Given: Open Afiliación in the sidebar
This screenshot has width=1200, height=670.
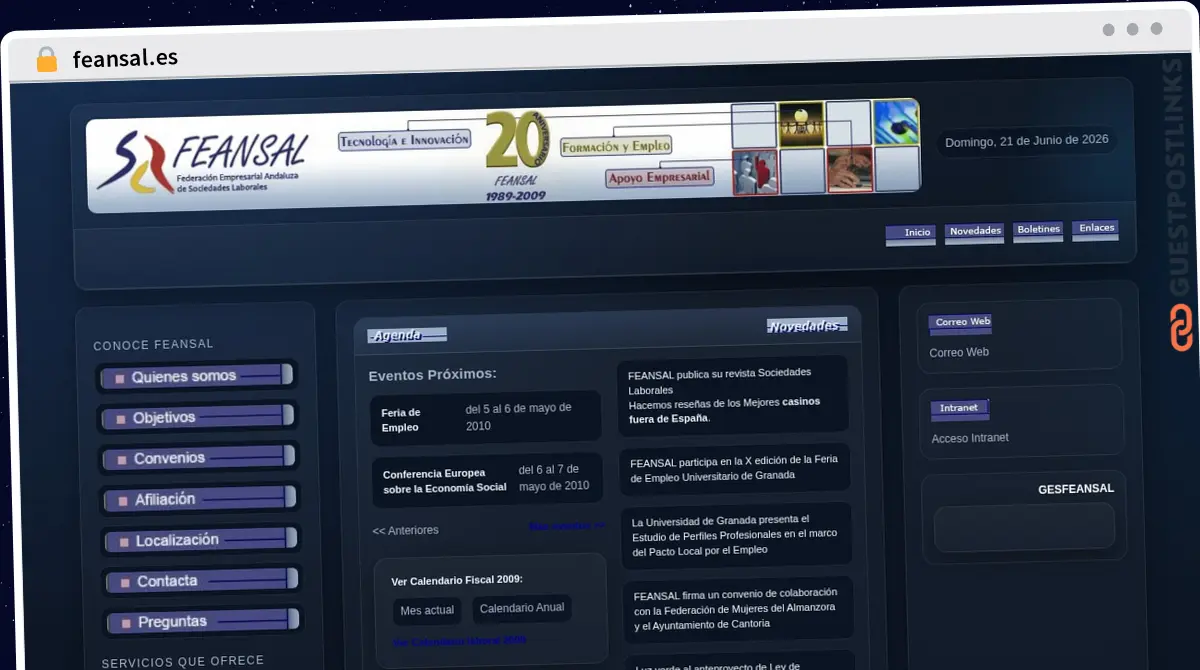Looking at the screenshot, I should tap(200, 499).
